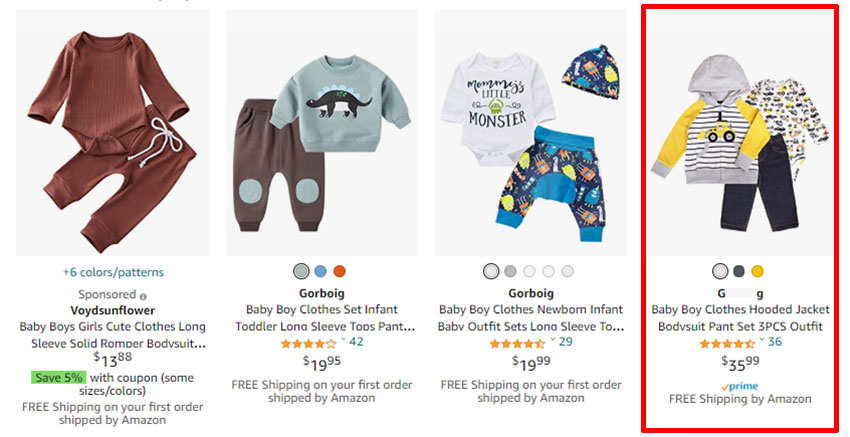Click star rating of Little Monster outfit

click(516, 343)
